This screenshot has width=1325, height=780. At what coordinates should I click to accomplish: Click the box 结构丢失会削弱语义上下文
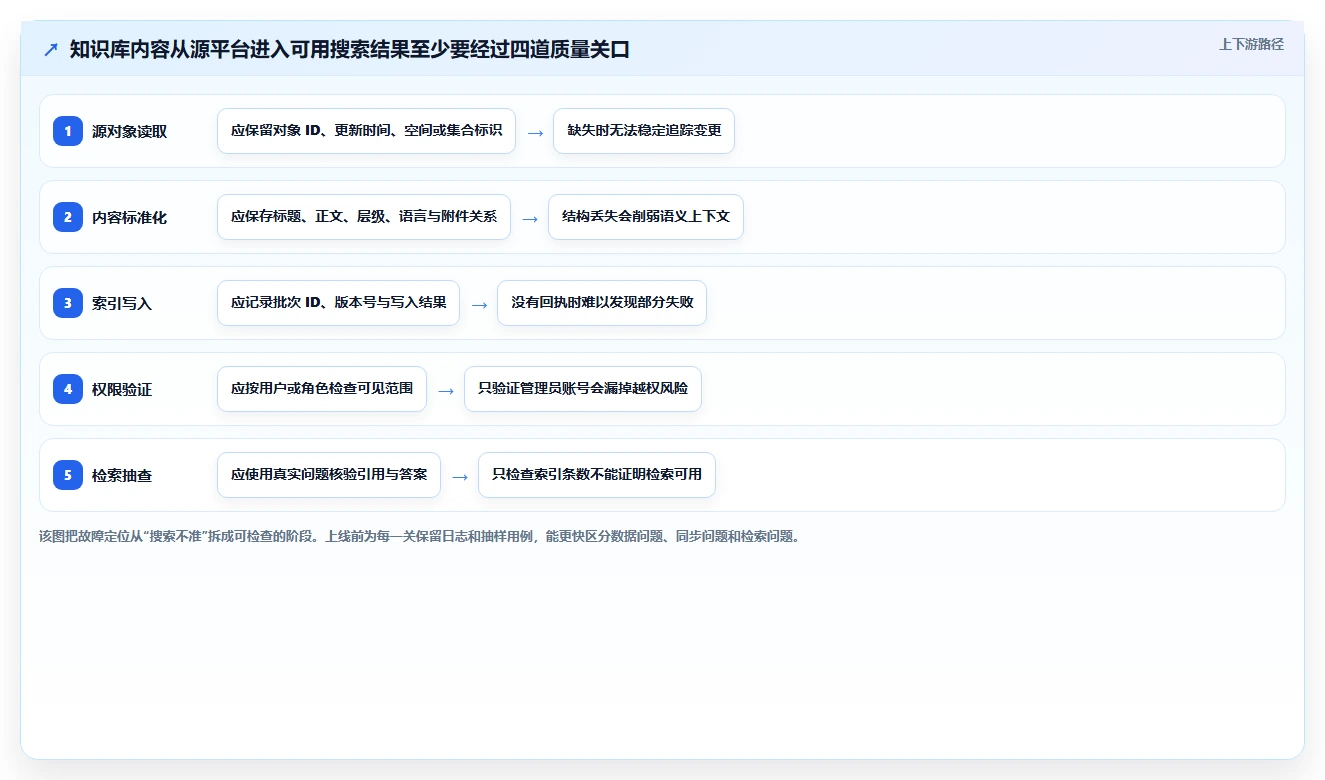pos(646,217)
